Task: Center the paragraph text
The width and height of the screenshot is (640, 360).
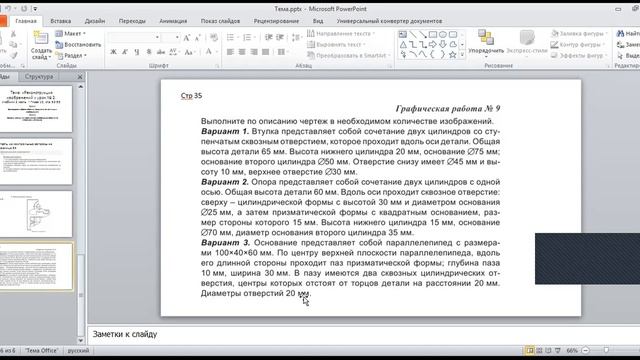Action: (242, 52)
